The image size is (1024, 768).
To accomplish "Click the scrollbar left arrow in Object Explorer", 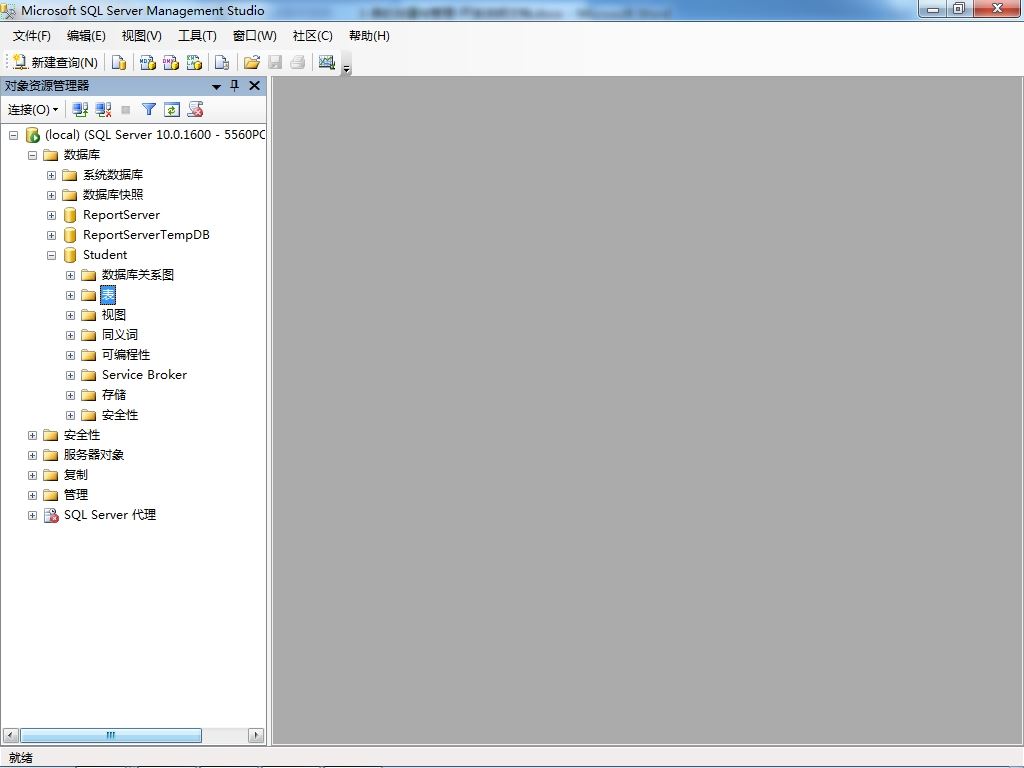I will [10, 735].
